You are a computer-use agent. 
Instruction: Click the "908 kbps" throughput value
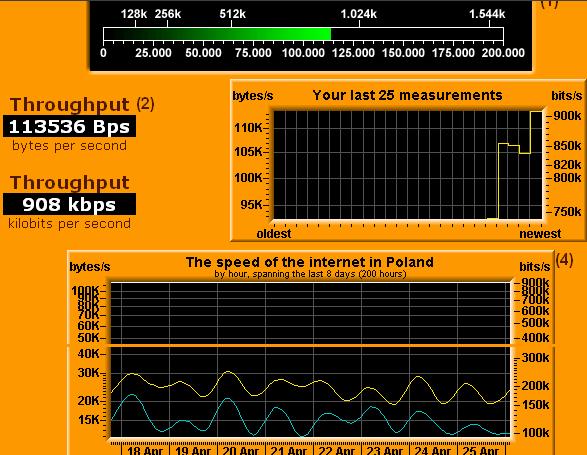click(x=69, y=204)
